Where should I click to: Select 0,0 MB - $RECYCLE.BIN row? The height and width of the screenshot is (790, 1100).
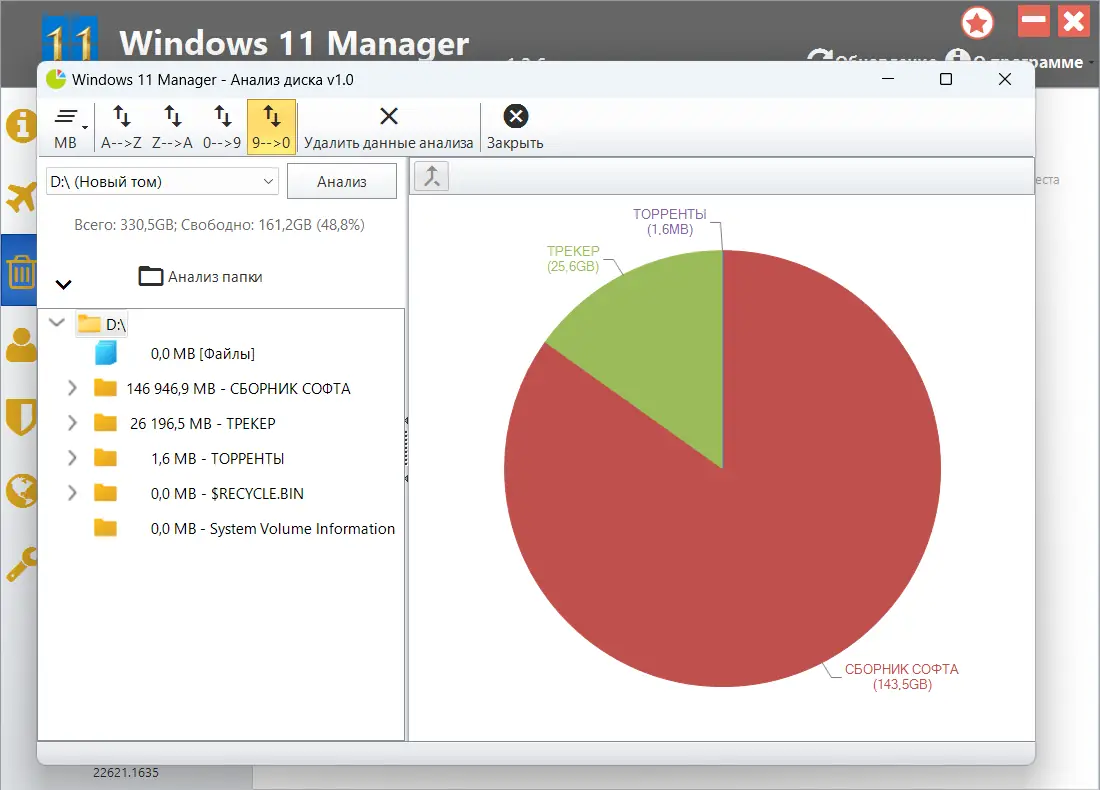point(227,494)
